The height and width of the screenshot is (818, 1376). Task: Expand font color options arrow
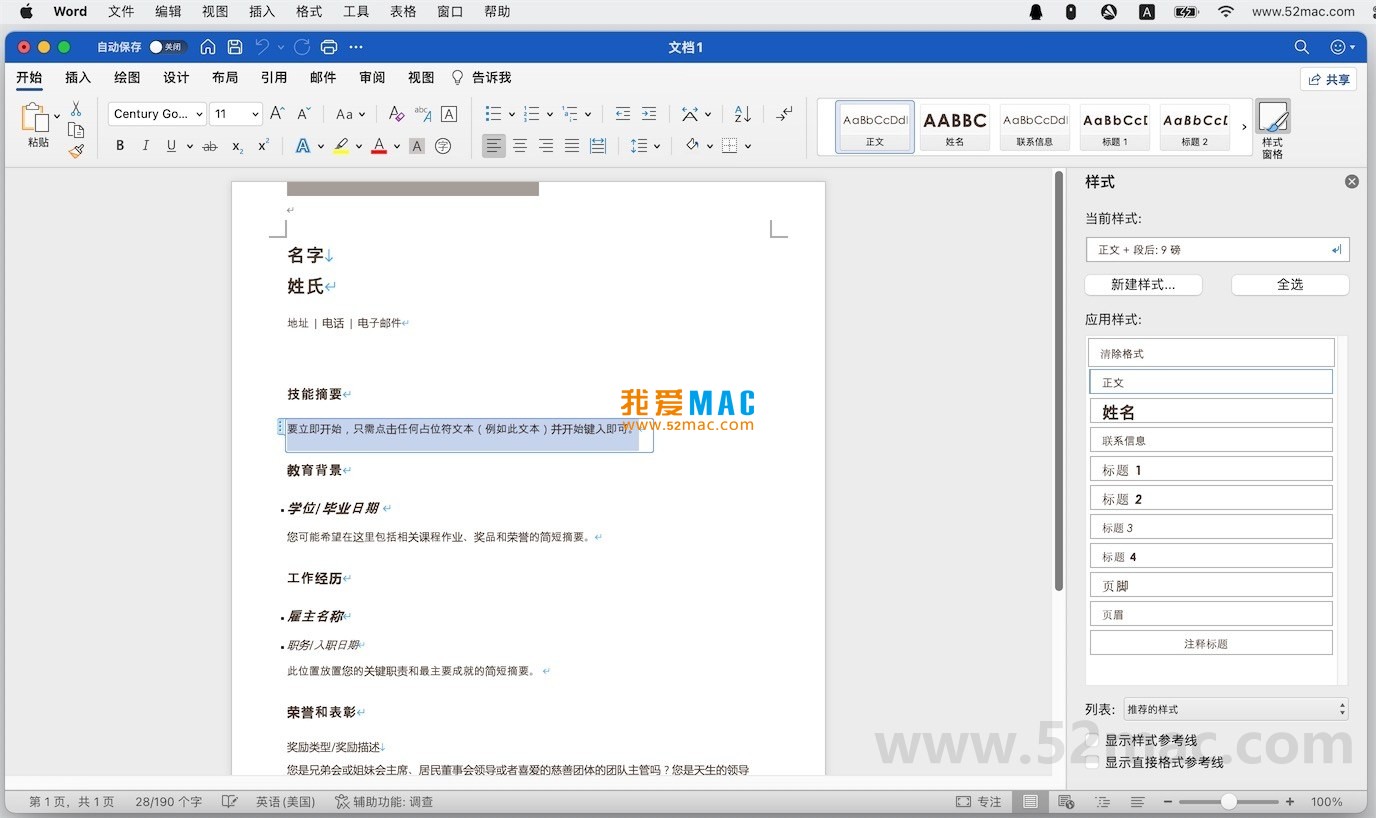coord(397,146)
